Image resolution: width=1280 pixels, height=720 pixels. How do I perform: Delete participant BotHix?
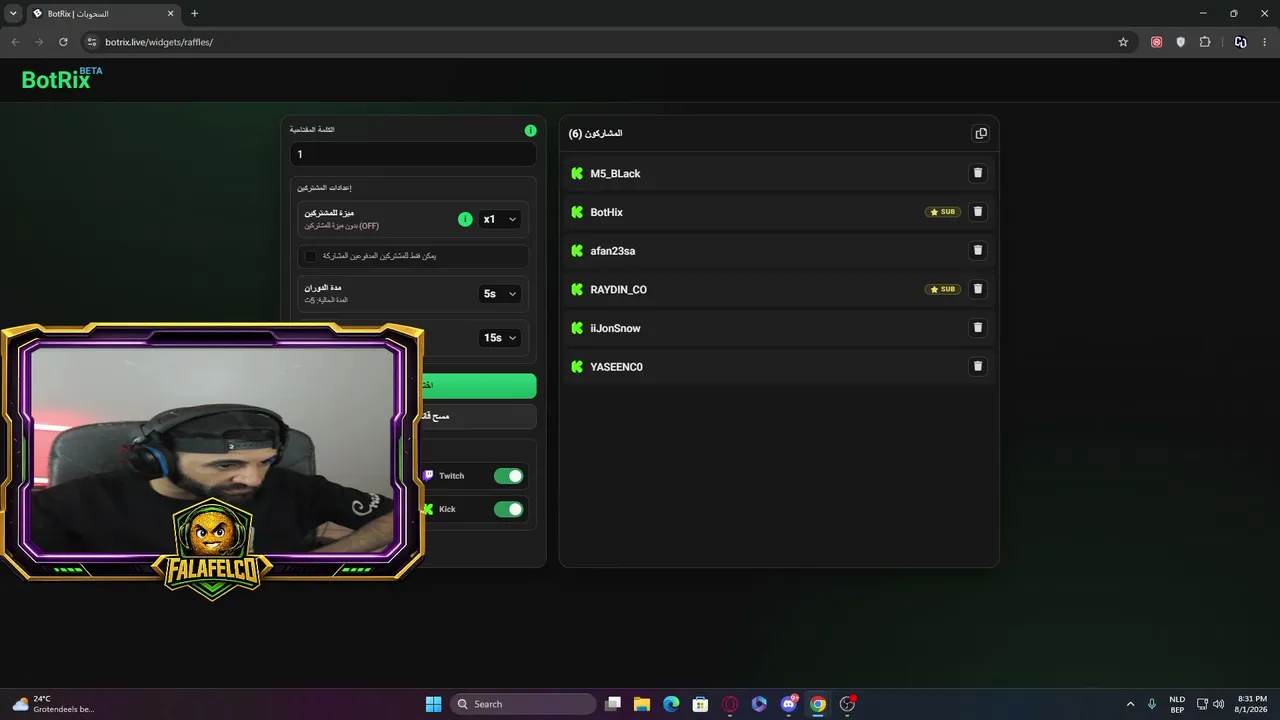[978, 212]
